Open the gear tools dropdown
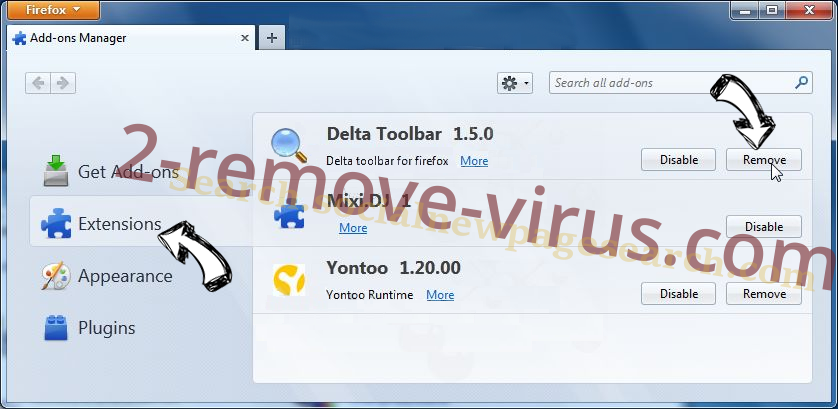 [515, 83]
